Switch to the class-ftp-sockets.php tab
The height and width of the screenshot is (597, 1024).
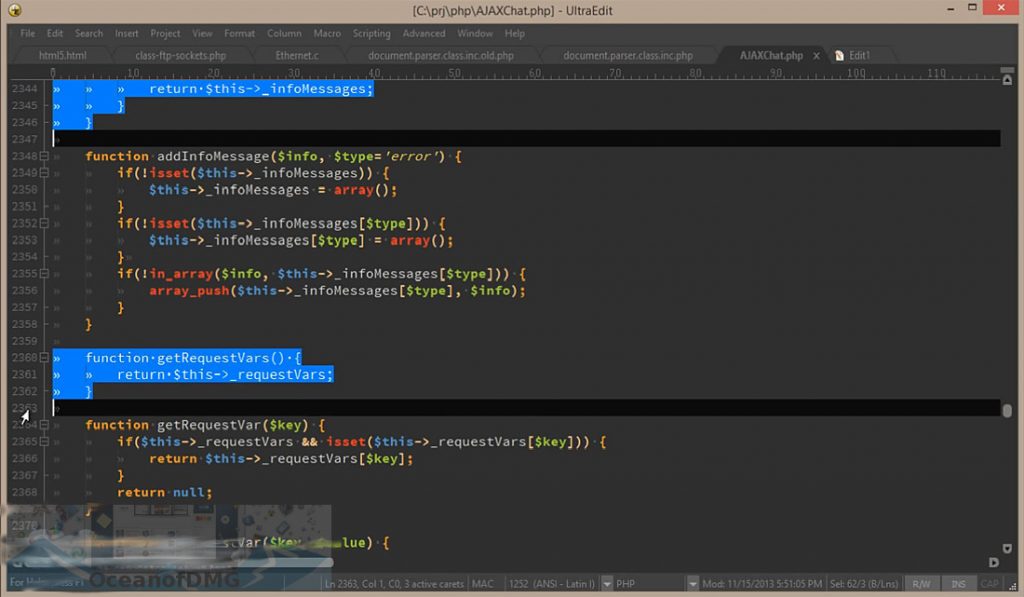pyautogui.click(x=181, y=56)
